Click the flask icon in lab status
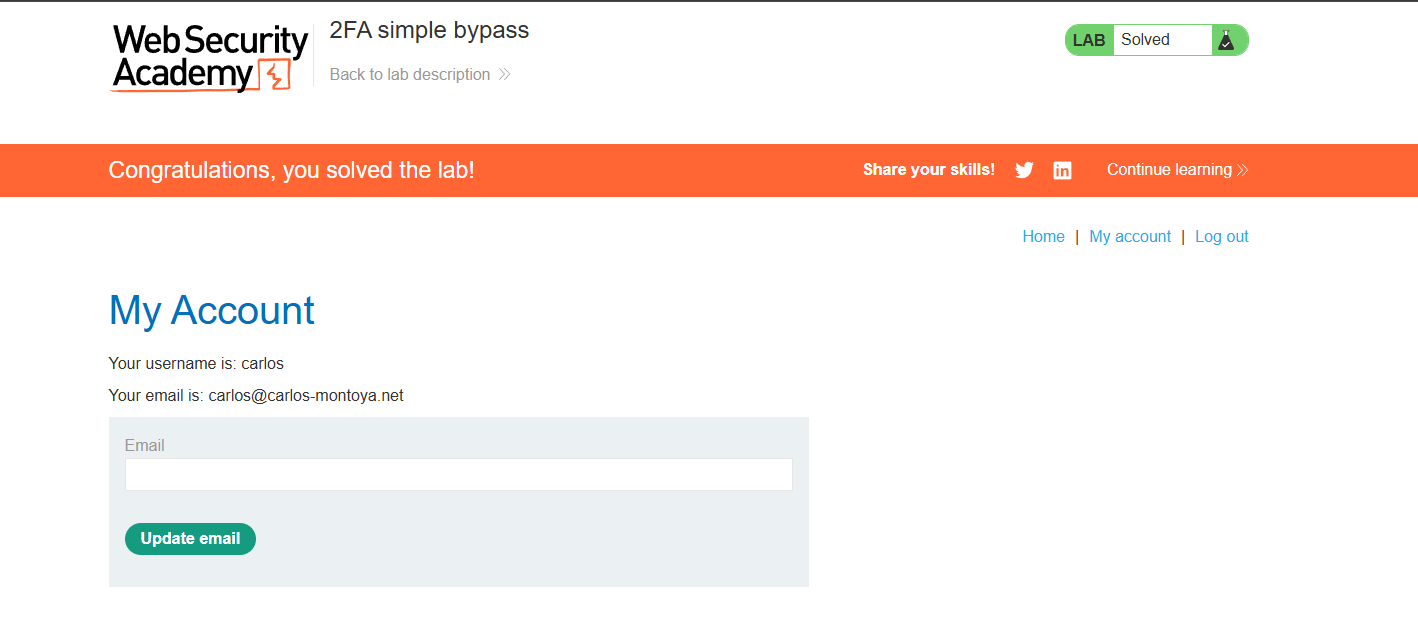This screenshot has height=618, width=1418. point(1226,40)
